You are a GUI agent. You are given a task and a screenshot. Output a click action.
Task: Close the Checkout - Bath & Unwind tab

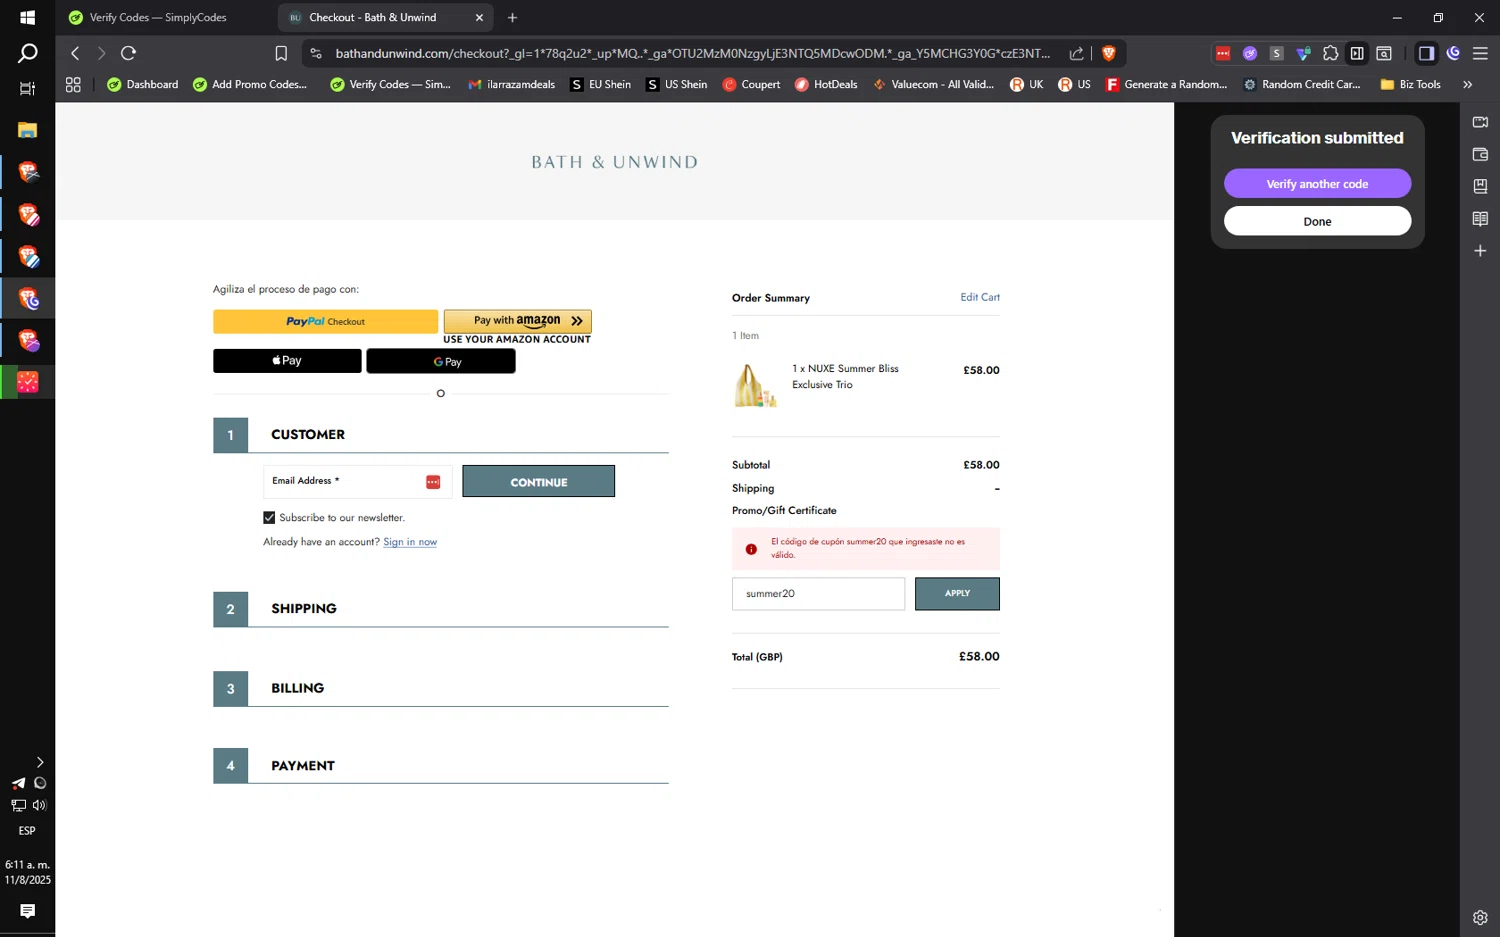[479, 17]
